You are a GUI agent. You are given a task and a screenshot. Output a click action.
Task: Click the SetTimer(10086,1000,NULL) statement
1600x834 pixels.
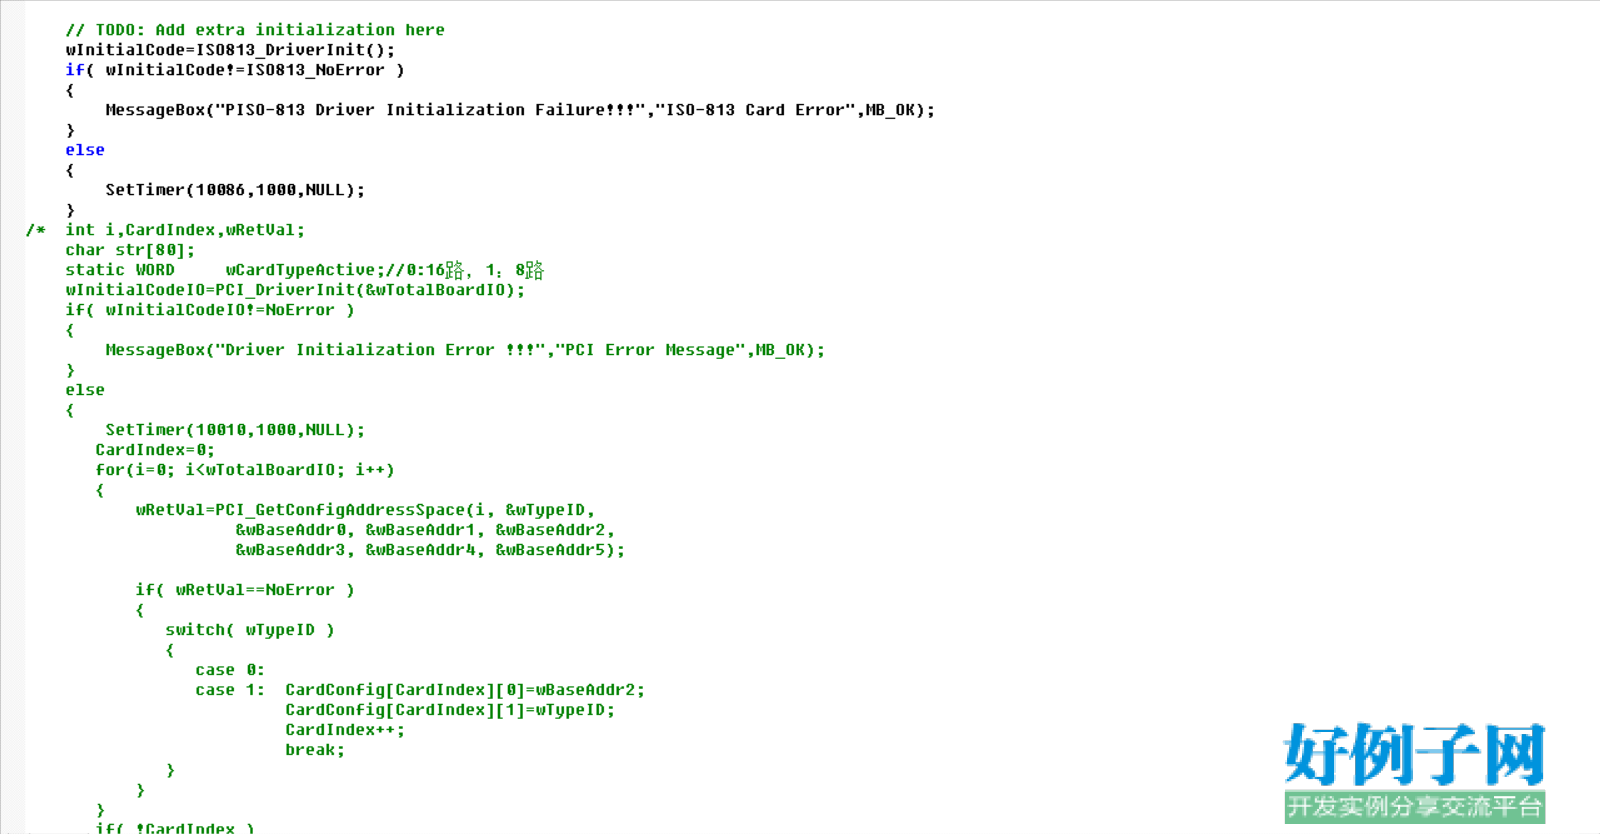click(x=235, y=190)
